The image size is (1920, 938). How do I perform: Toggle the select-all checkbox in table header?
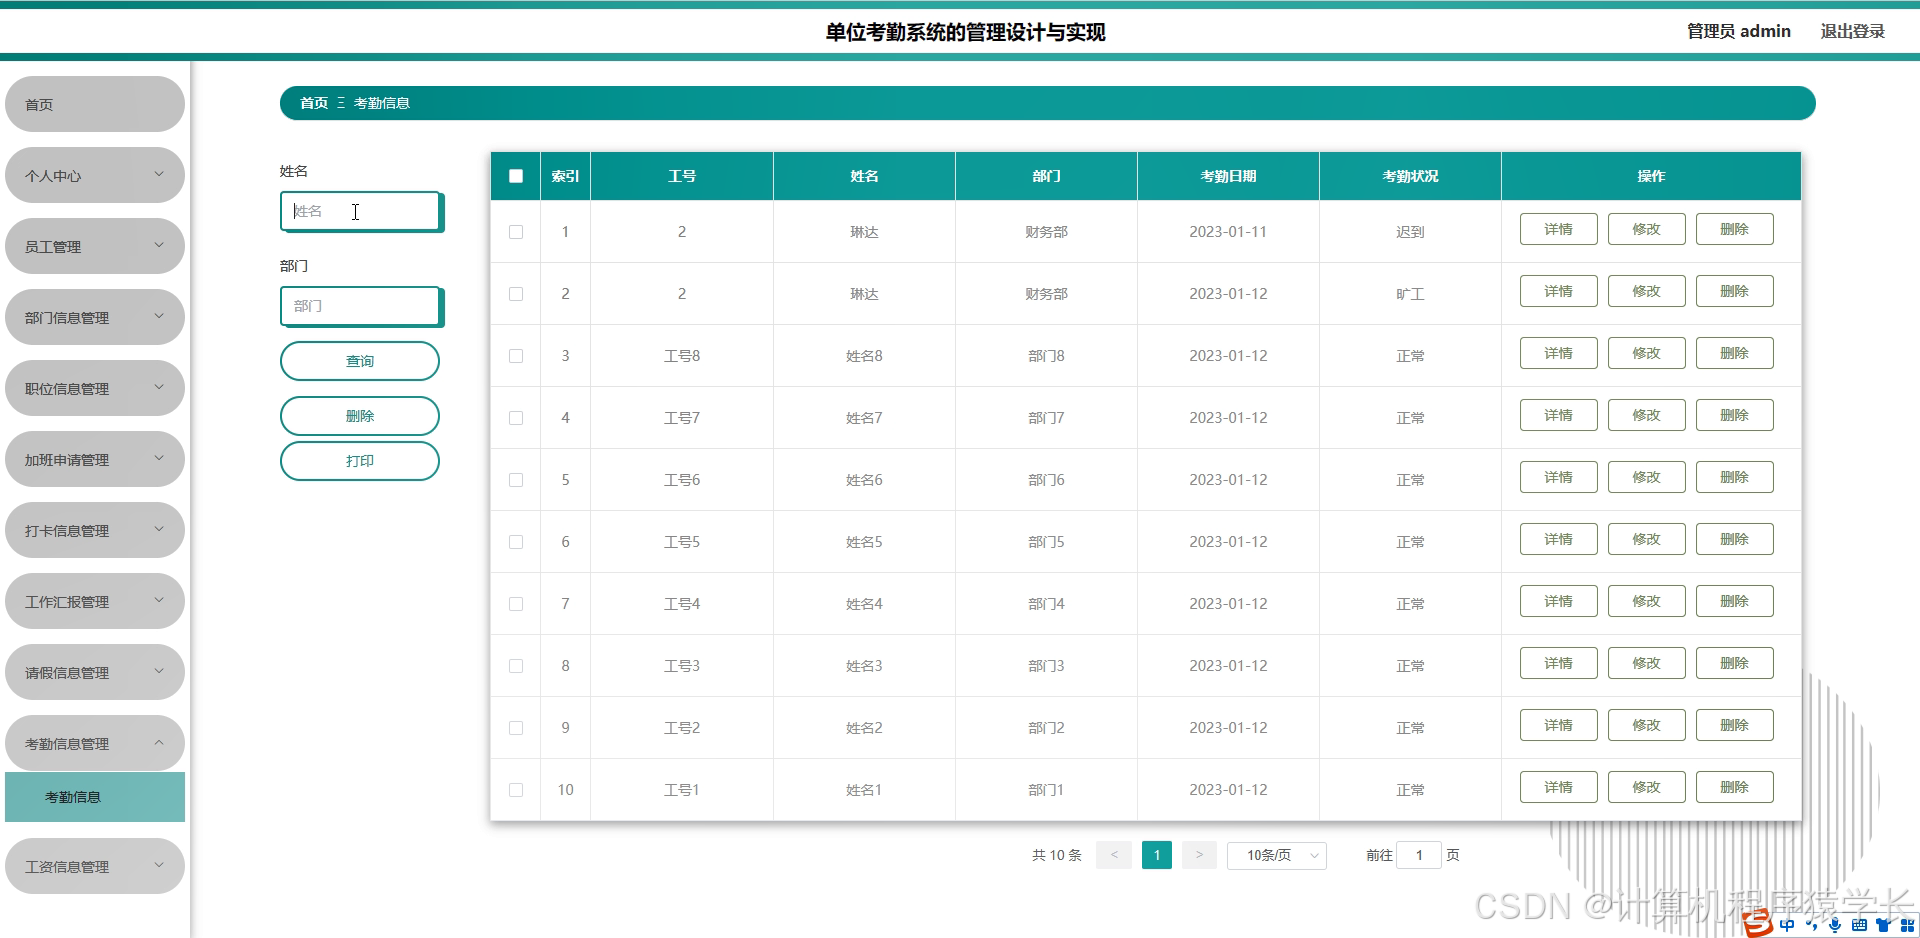[516, 176]
